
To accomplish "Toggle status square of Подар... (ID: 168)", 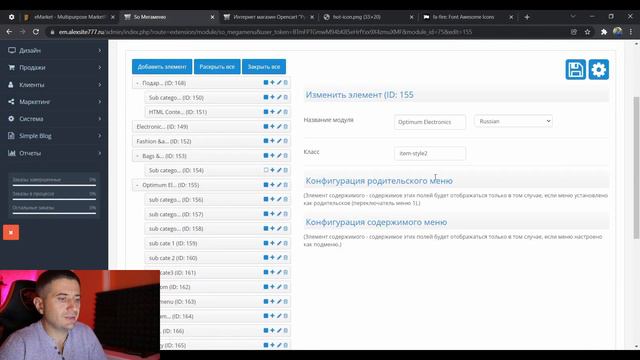I will (x=266, y=82).
